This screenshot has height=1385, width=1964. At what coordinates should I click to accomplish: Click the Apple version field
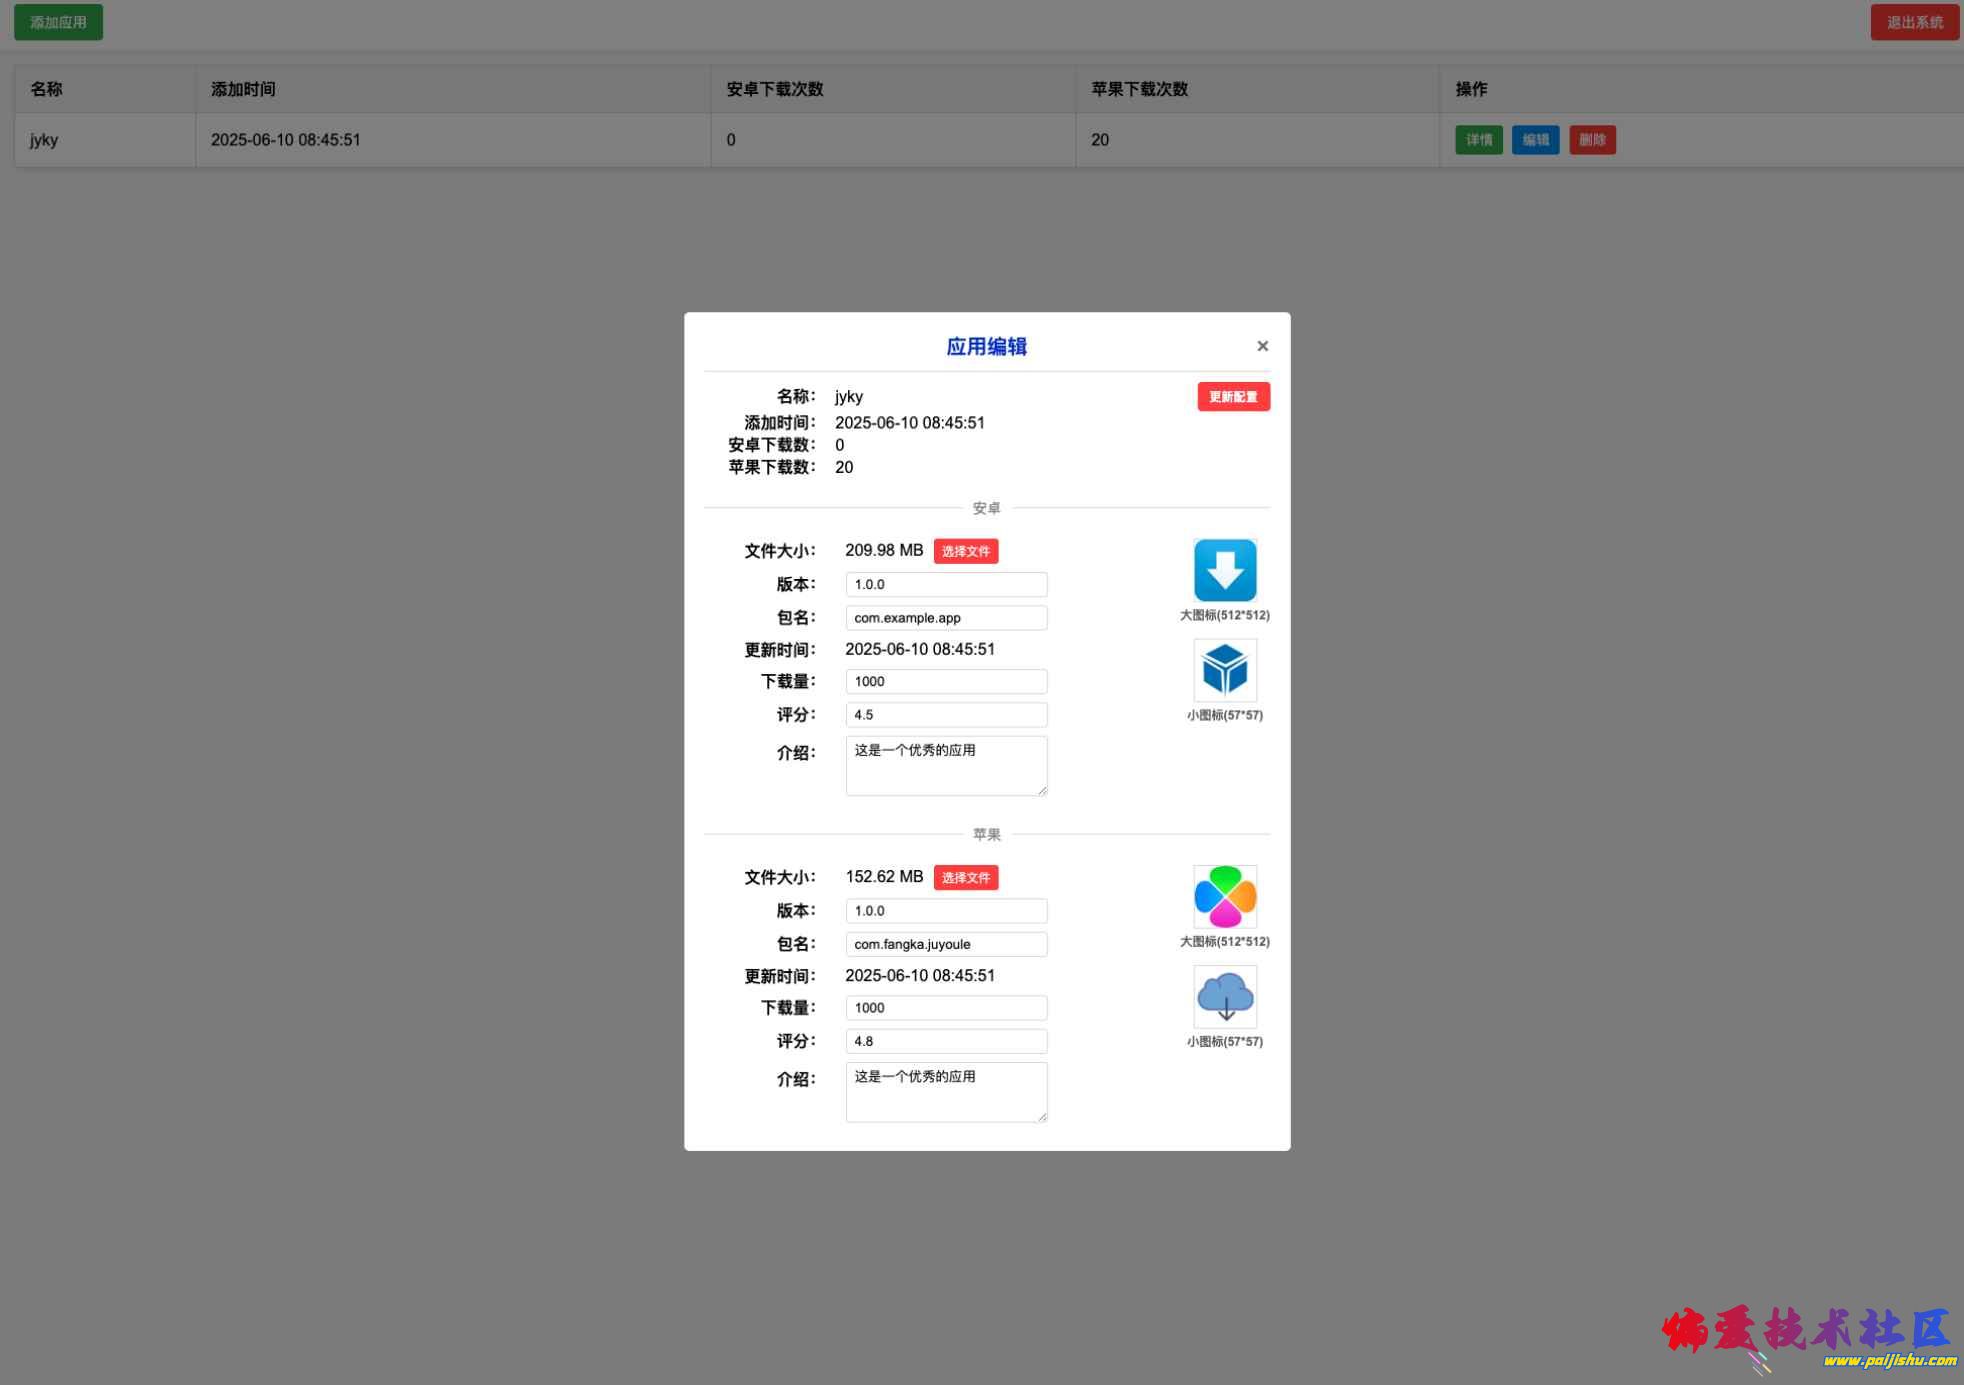point(945,911)
